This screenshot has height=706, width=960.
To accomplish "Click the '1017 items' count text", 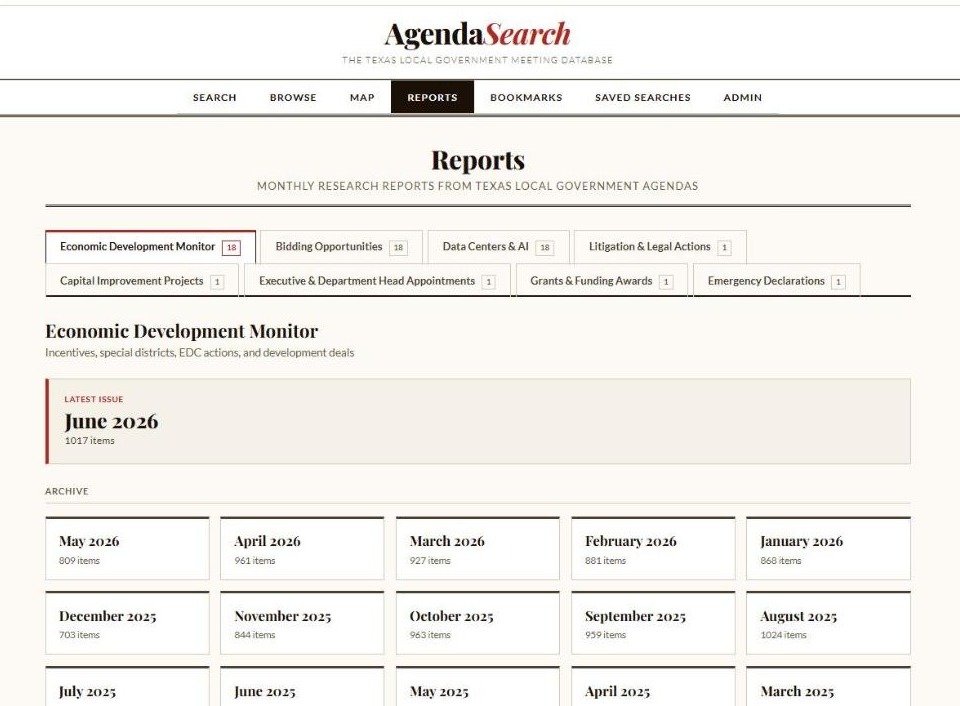I will click(89, 441).
